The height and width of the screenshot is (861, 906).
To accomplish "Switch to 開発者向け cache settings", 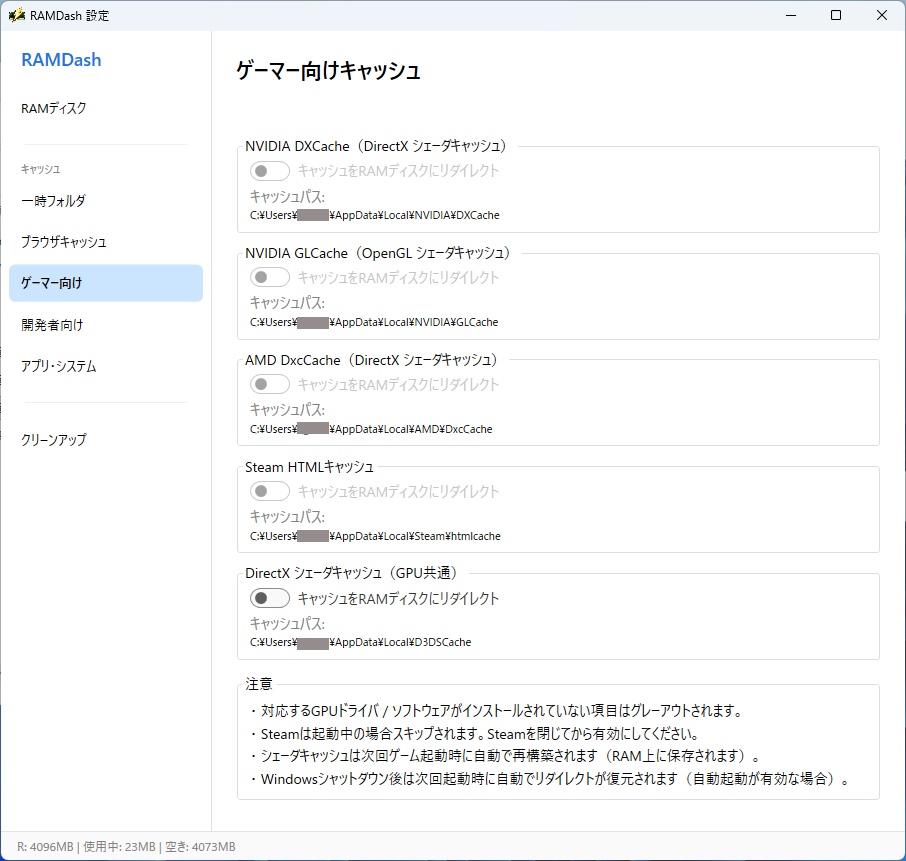I will point(52,325).
